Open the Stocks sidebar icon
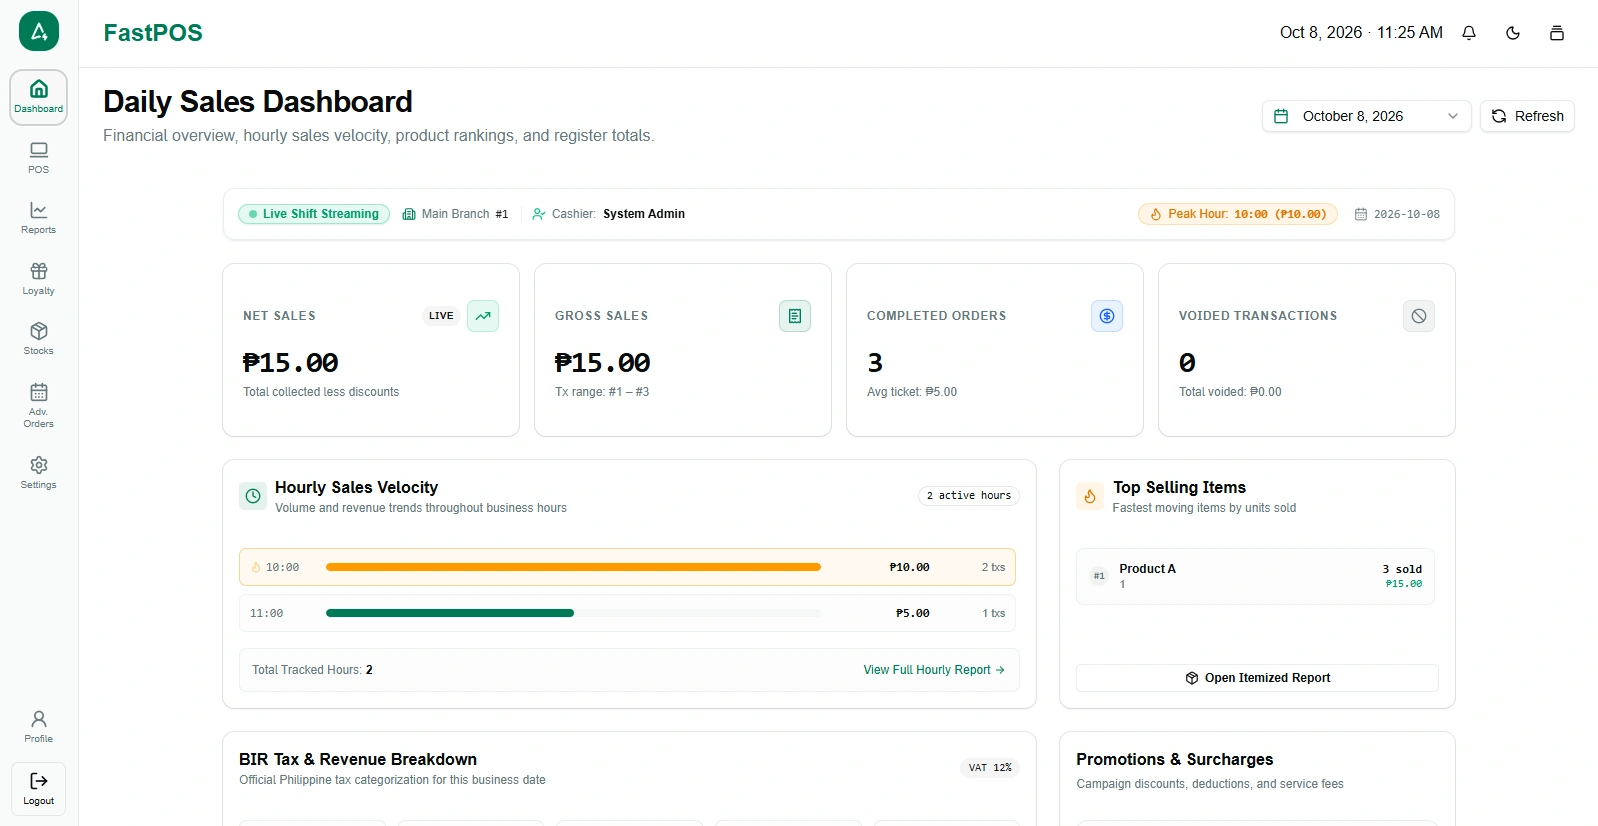 click(39, 331)
